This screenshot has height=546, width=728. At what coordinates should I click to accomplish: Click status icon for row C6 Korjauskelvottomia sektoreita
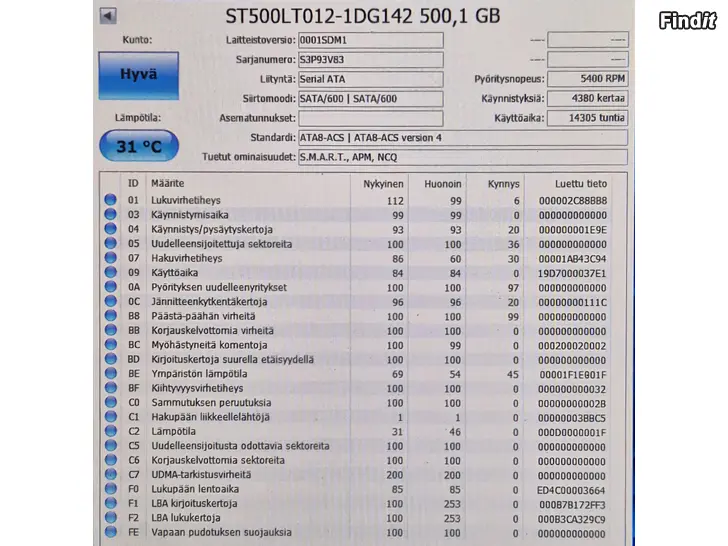point(110,459)
